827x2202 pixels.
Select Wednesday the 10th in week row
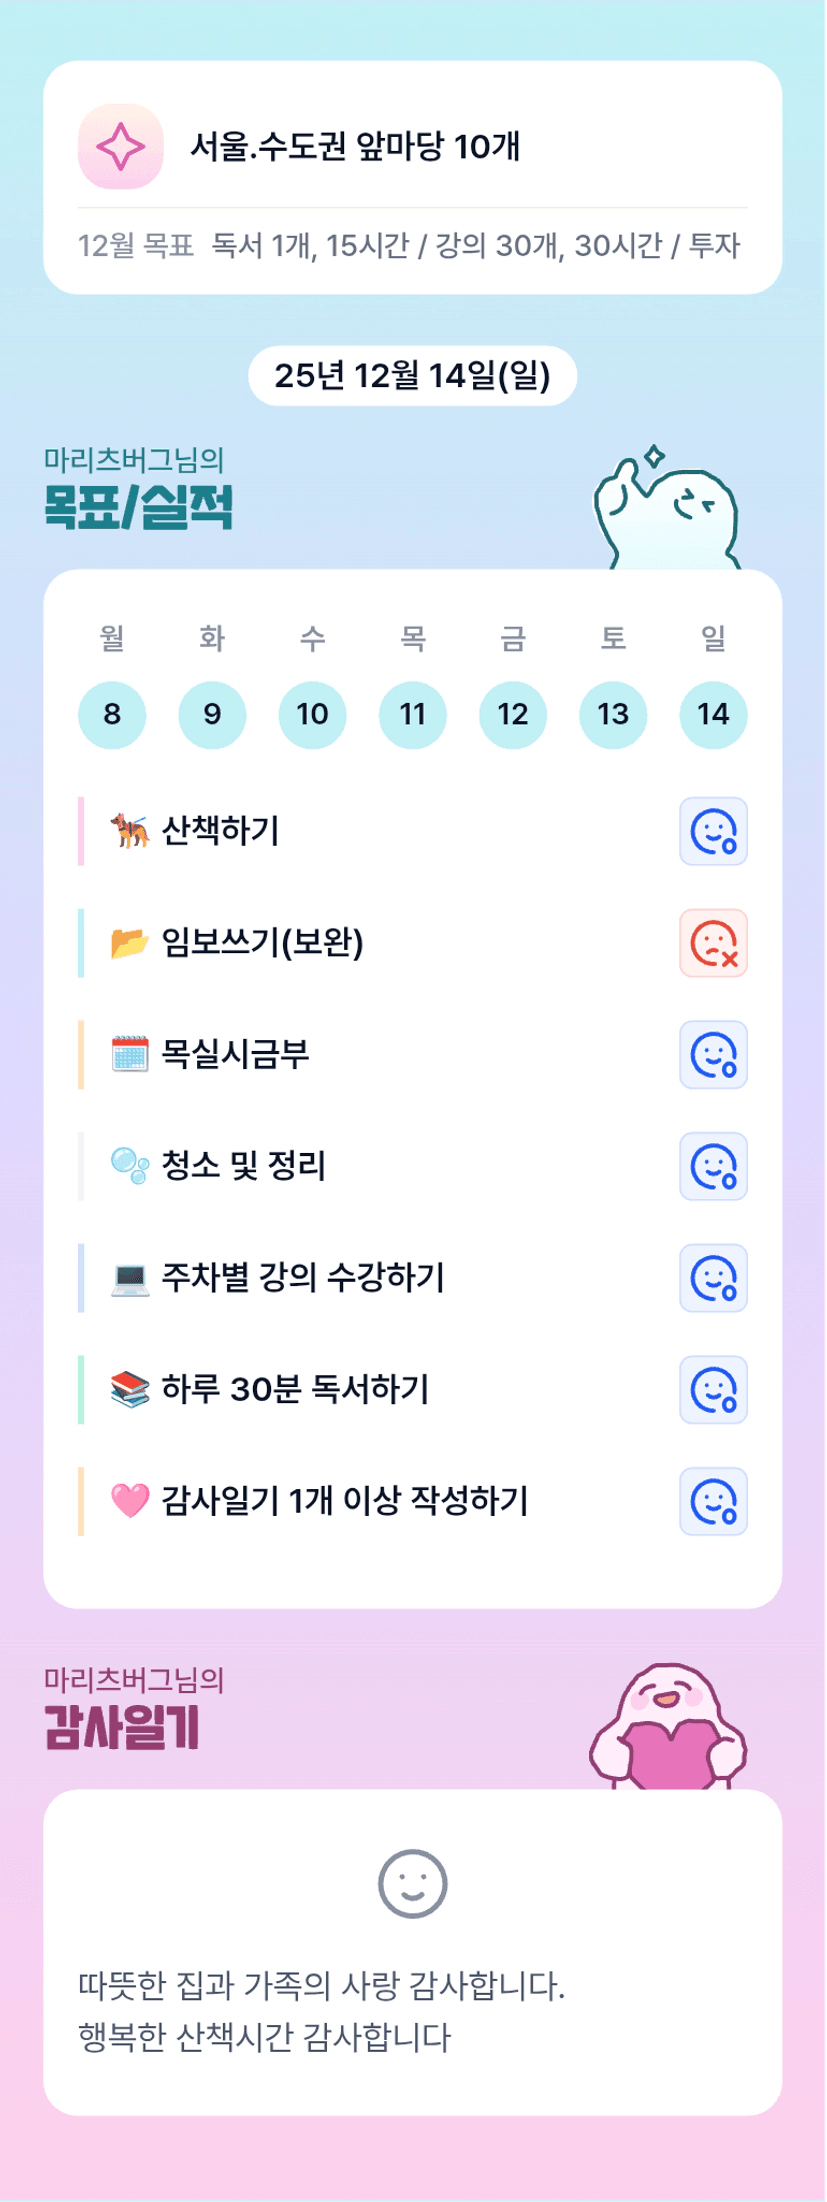pos(312,714)
